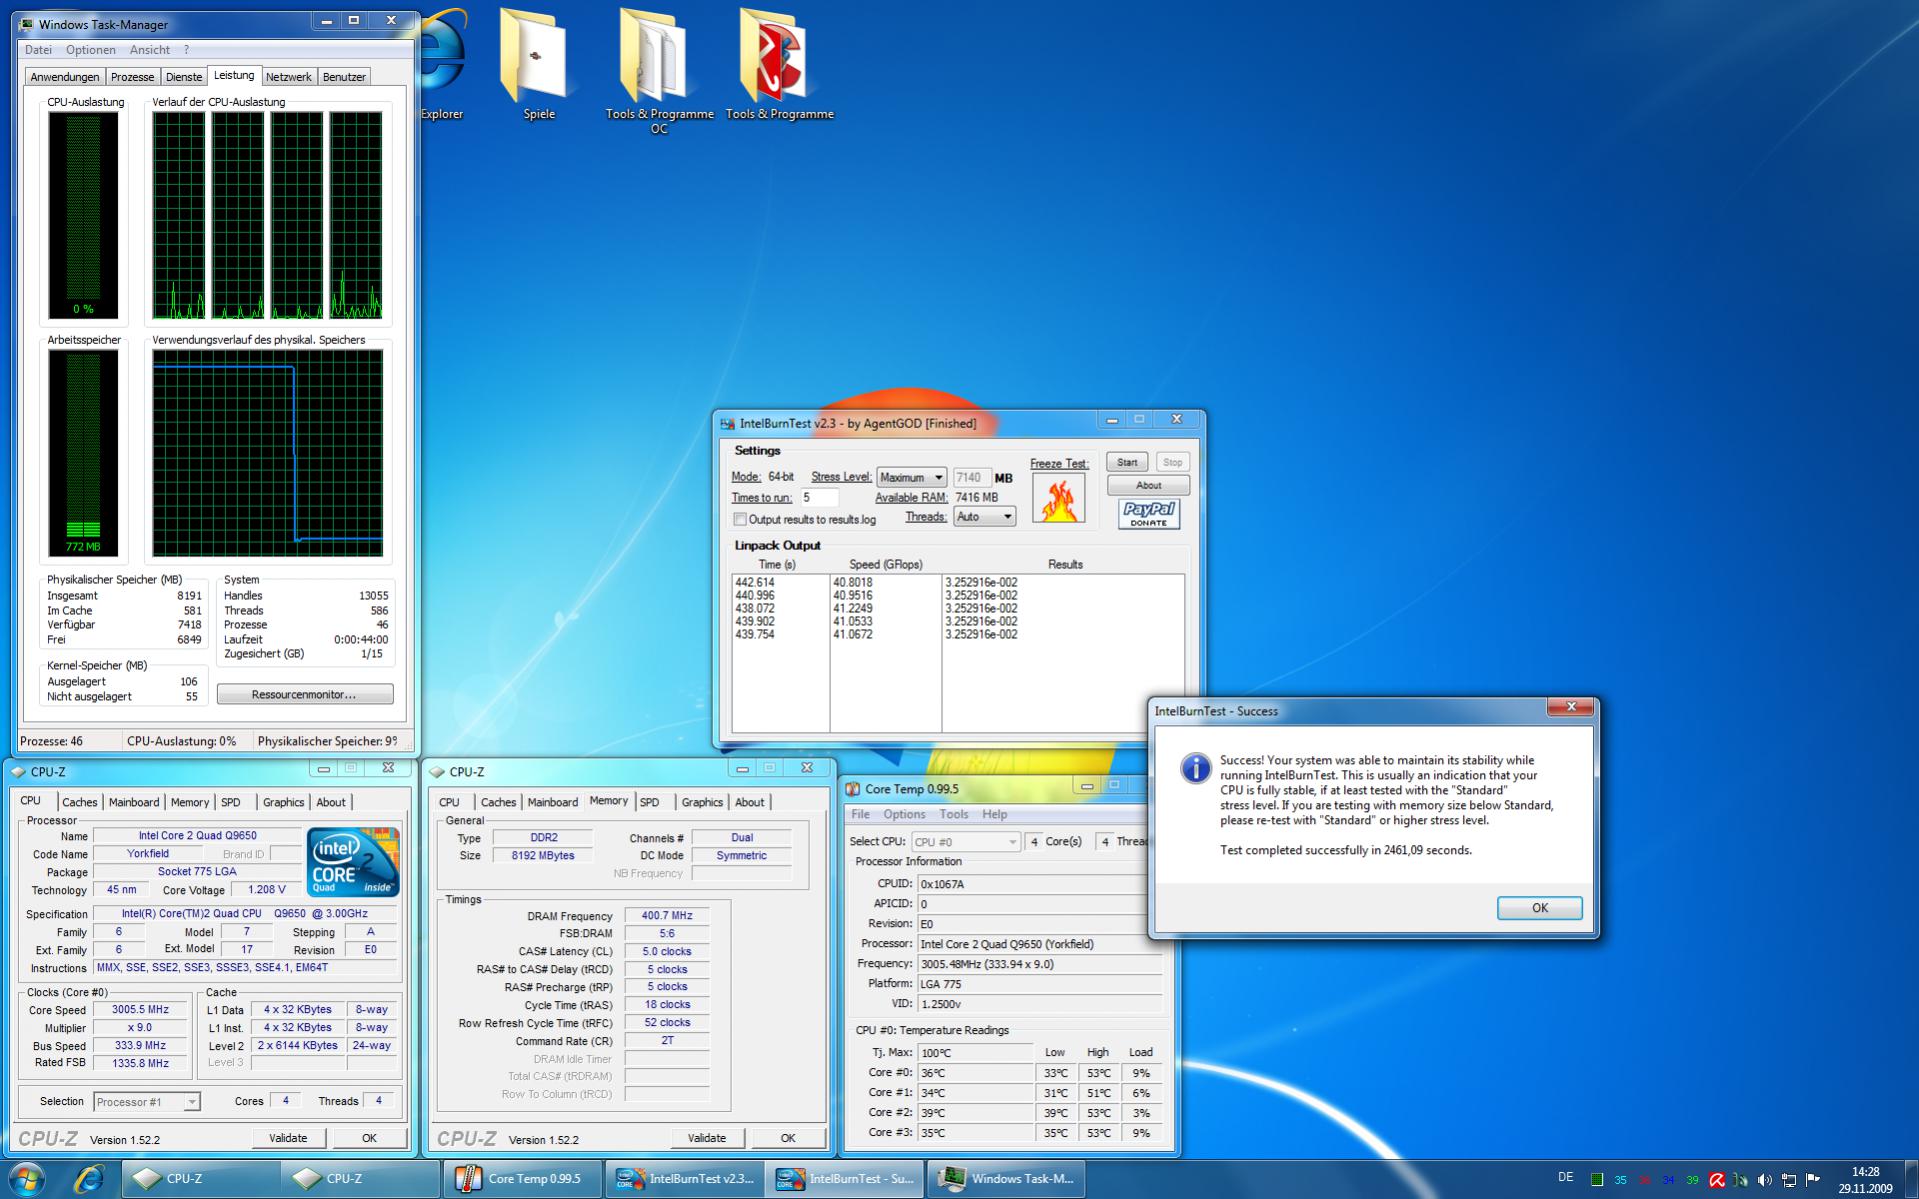Click OK in the CPU-Z window showing DDR2
The height and width of the screenshot is (1199, 1919).
pos(788,1138)
